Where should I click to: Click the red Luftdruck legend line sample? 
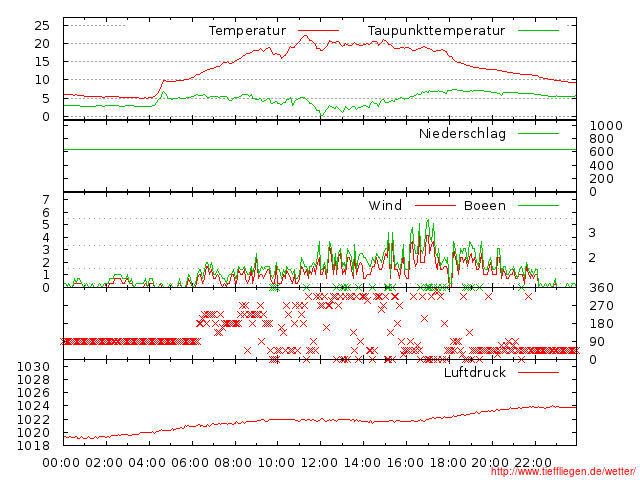click(x=538, y=372)
